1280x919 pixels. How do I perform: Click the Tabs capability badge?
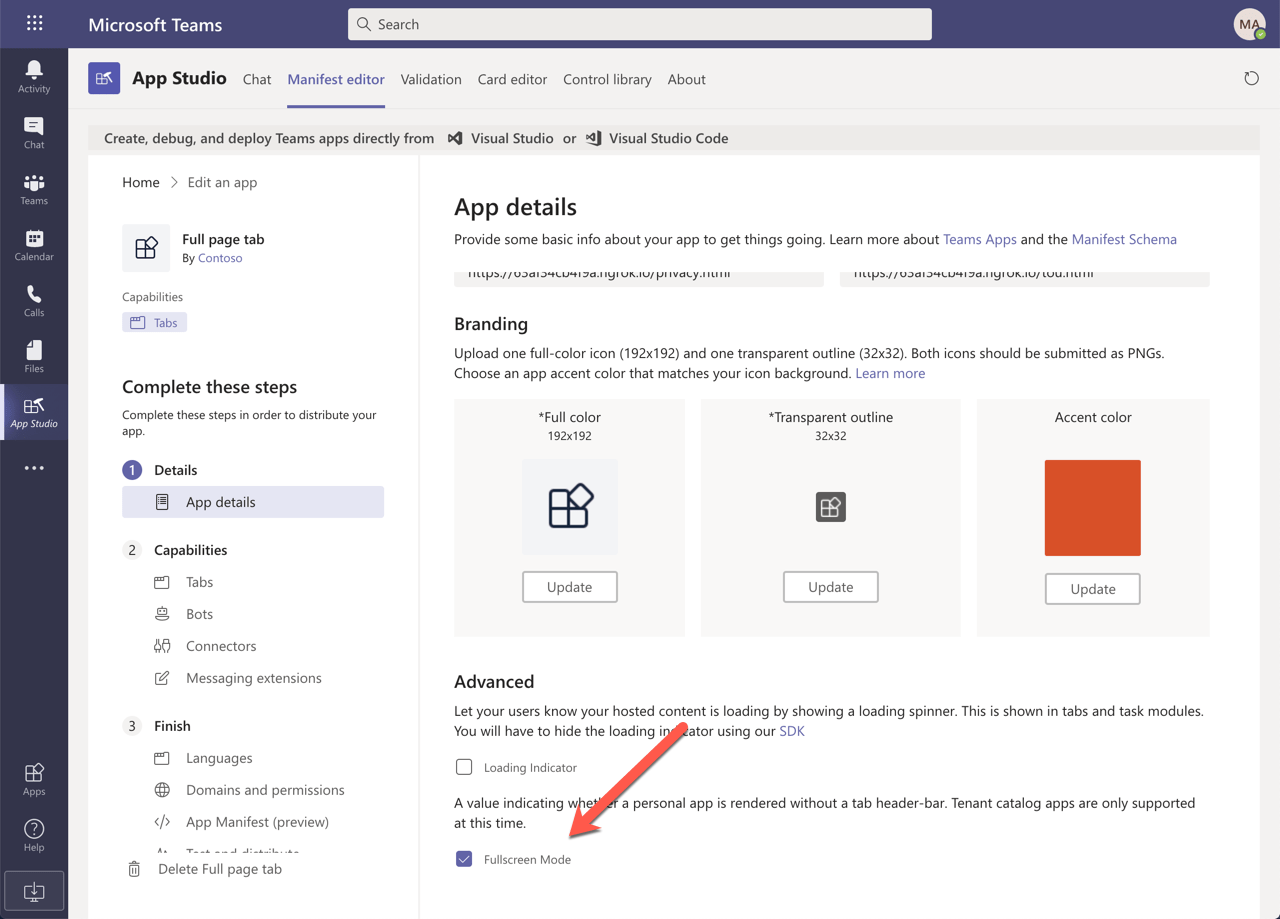pyautogui.click(x=155, y=322)
